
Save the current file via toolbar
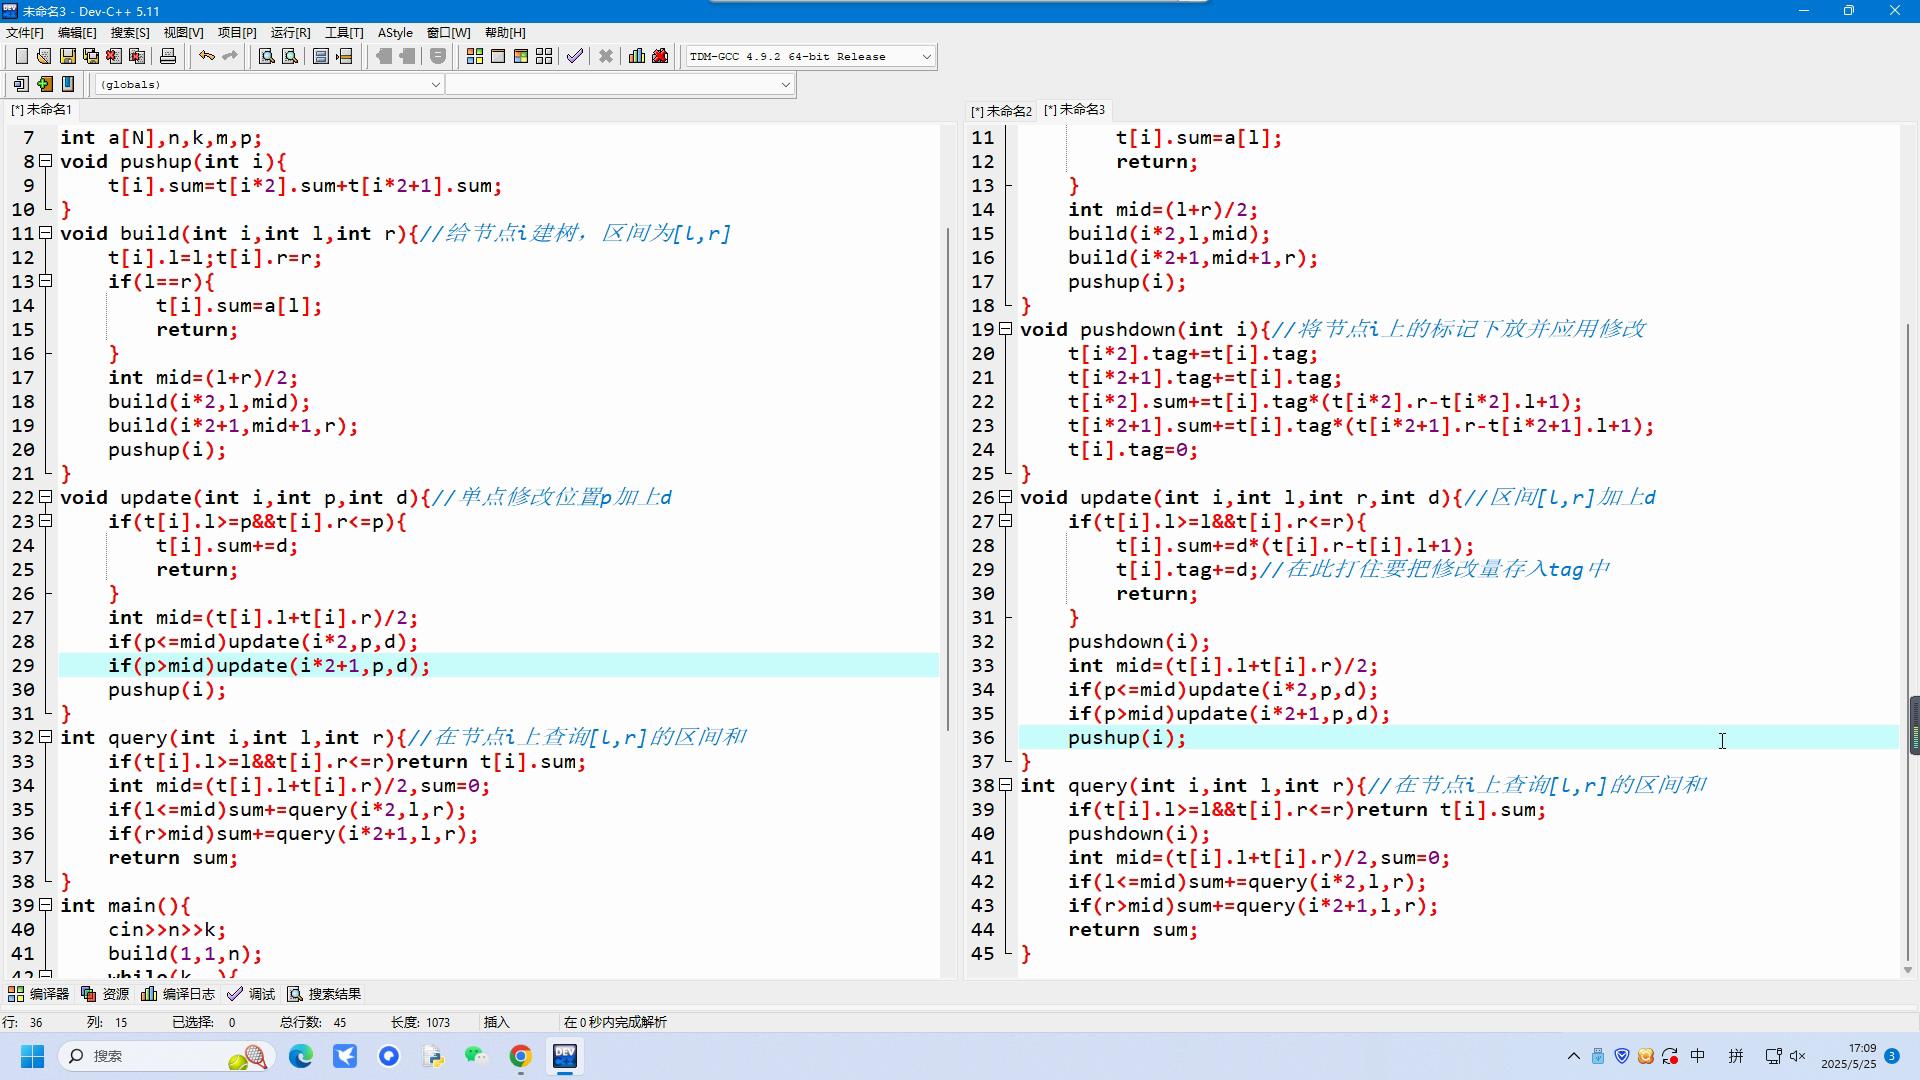coord(68,57)
